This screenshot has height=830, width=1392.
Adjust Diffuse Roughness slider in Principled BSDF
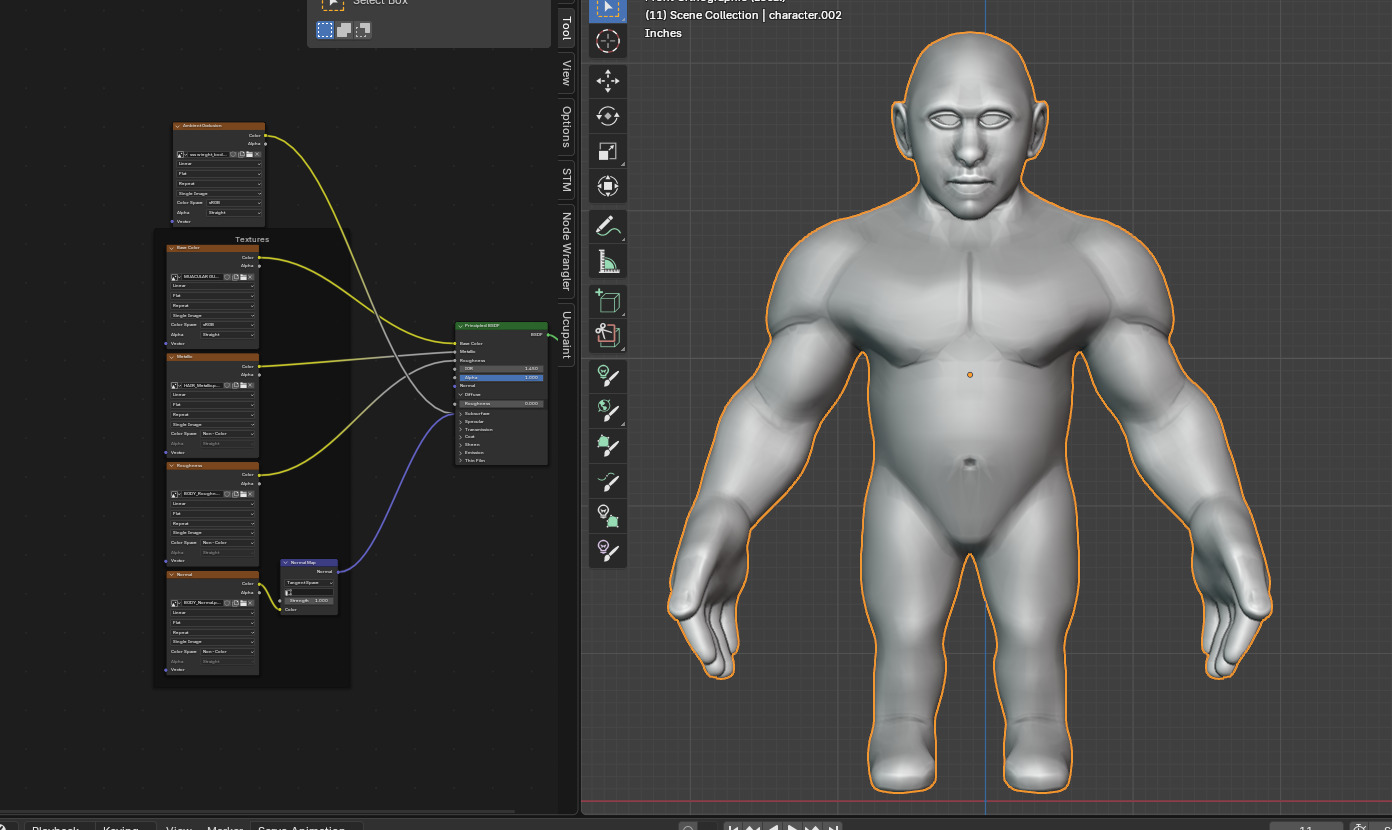(501, 404)
